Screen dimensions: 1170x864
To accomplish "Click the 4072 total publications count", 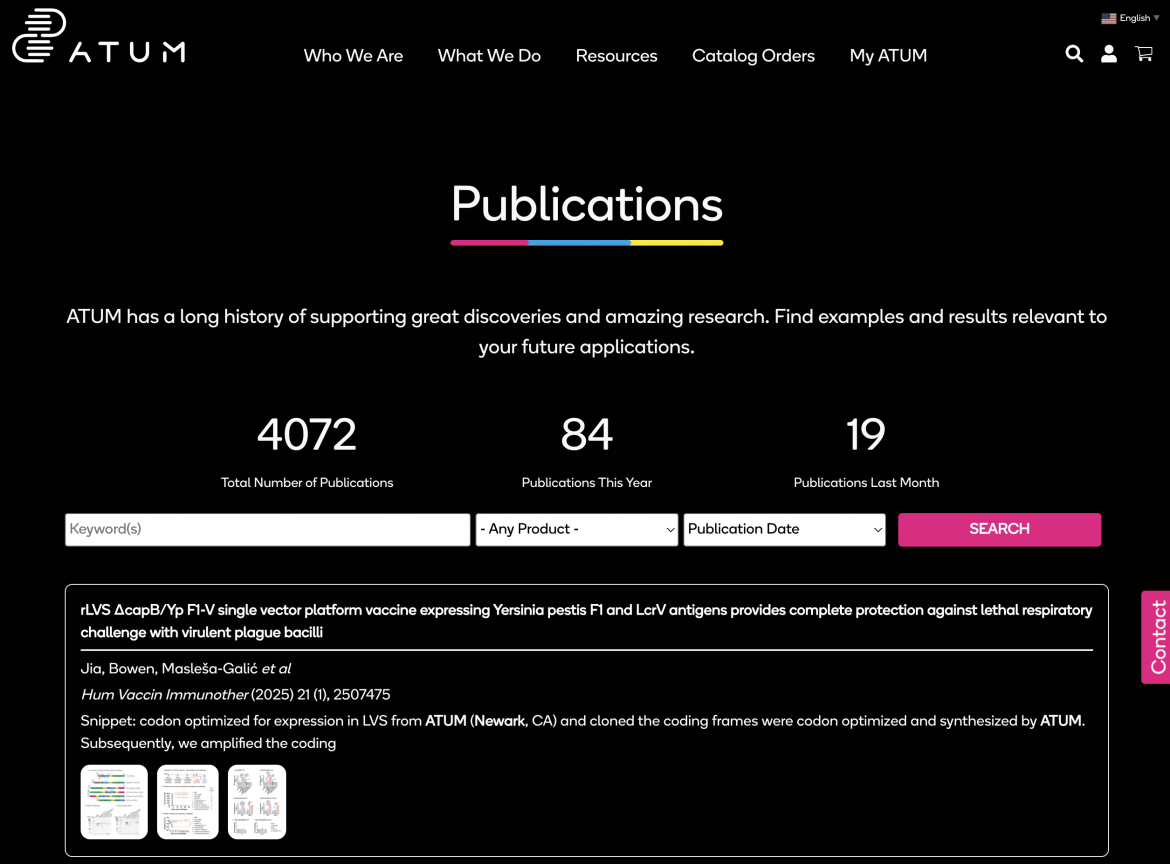I will coord(307,434).
